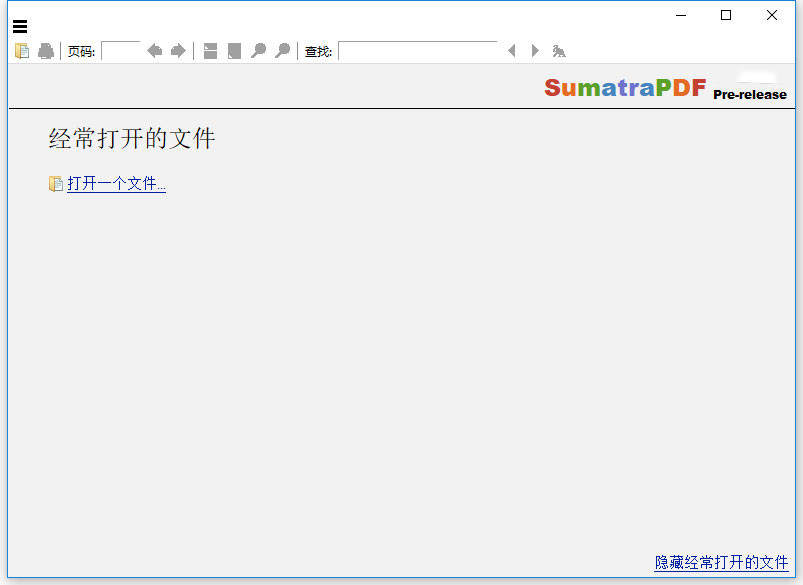
Task: Click the Open file toolbar icon
Action: 22,51
